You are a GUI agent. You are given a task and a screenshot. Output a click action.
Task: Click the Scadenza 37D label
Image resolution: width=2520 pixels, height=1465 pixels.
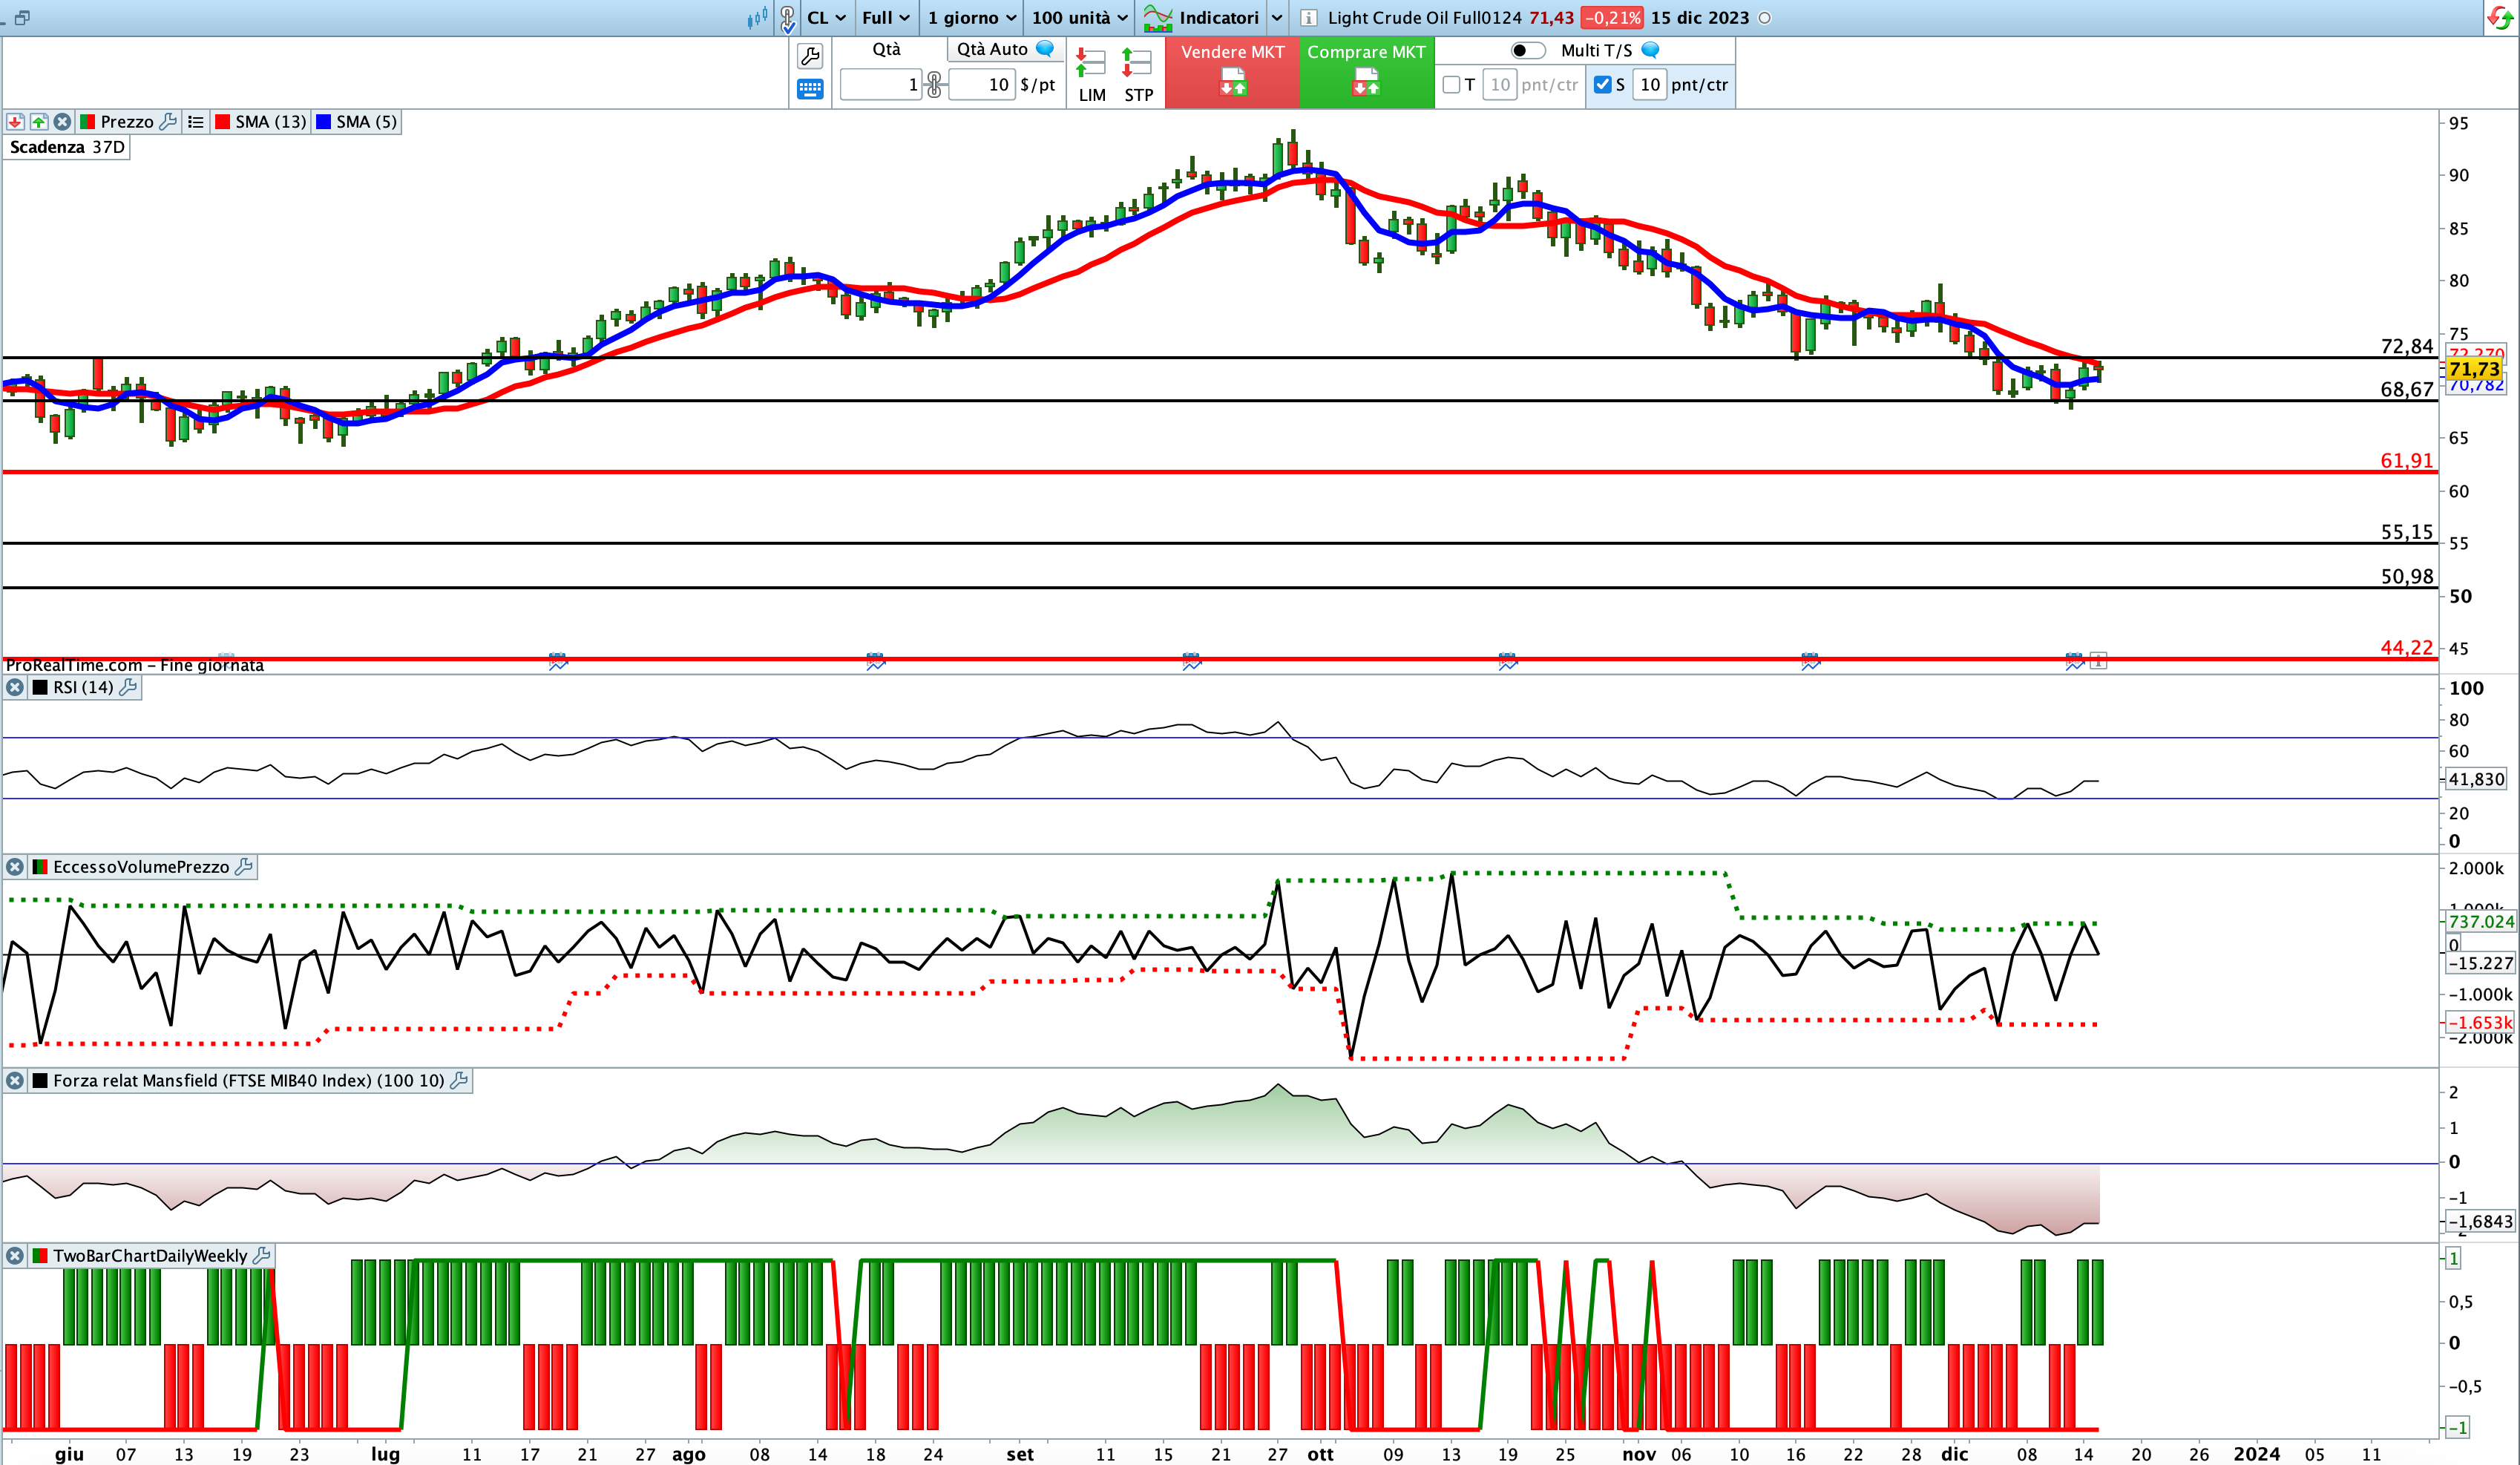tap(67, 147)
